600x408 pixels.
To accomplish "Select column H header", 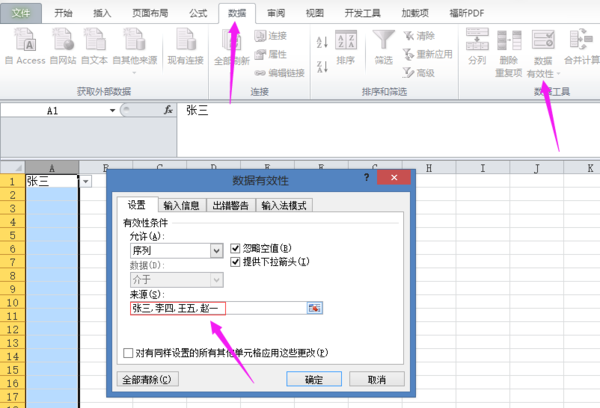I will tap(429, 168).
